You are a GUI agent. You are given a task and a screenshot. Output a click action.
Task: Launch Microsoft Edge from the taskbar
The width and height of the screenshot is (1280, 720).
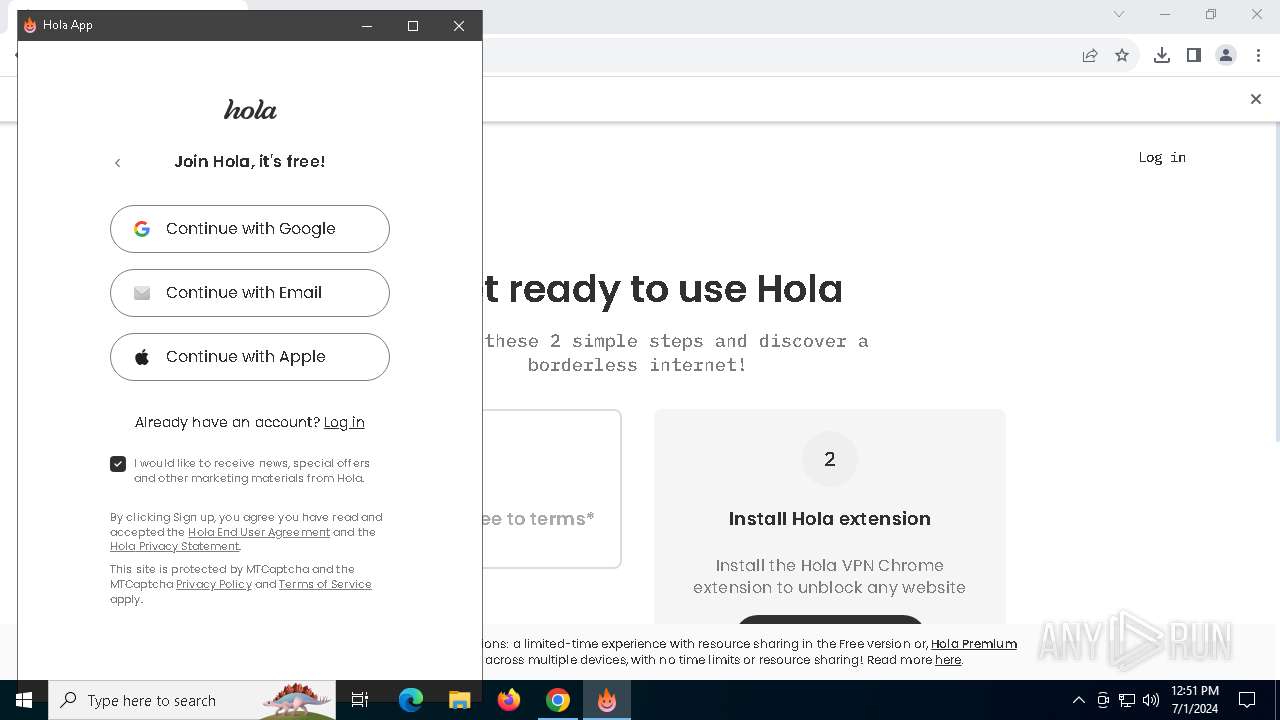pyautogui.click(x=411, y=700)
